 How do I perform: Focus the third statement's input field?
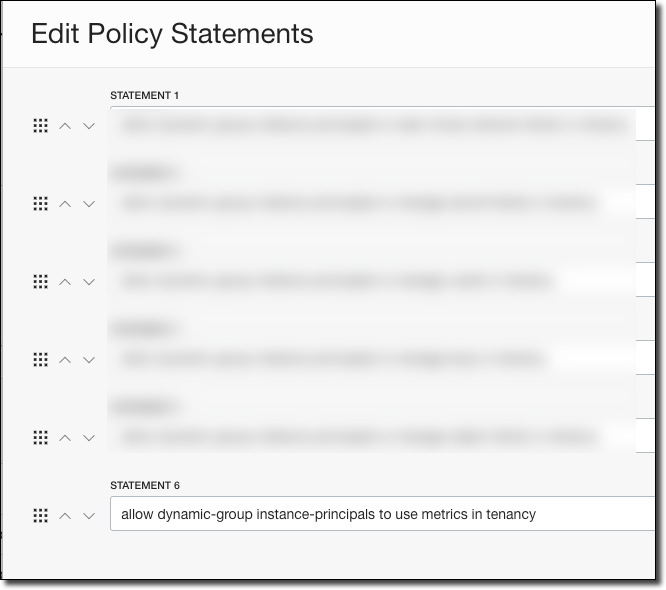coord(380,281)
